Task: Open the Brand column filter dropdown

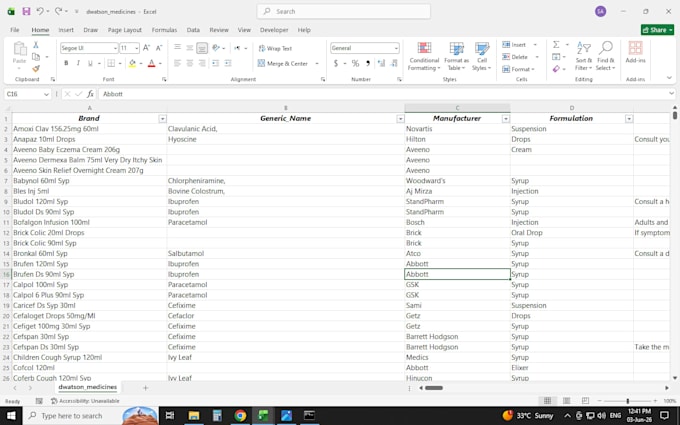Action: click(x=162, y=118)
